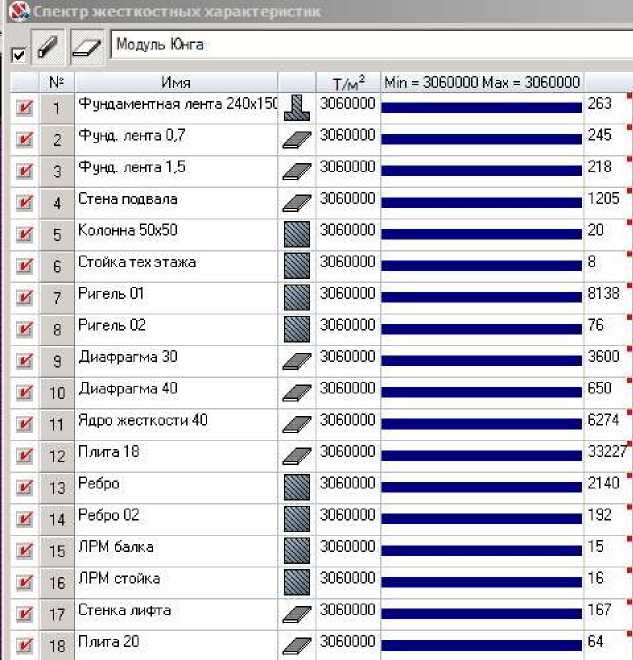Select the Диафрагма 40 name

tap(128, 389)
